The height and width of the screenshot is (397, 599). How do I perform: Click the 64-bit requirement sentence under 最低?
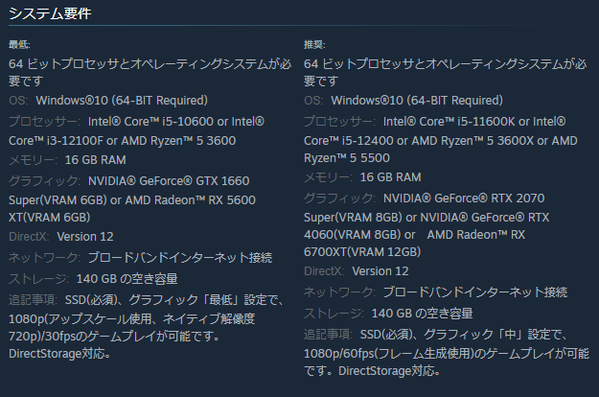click(x=150, y=72)
